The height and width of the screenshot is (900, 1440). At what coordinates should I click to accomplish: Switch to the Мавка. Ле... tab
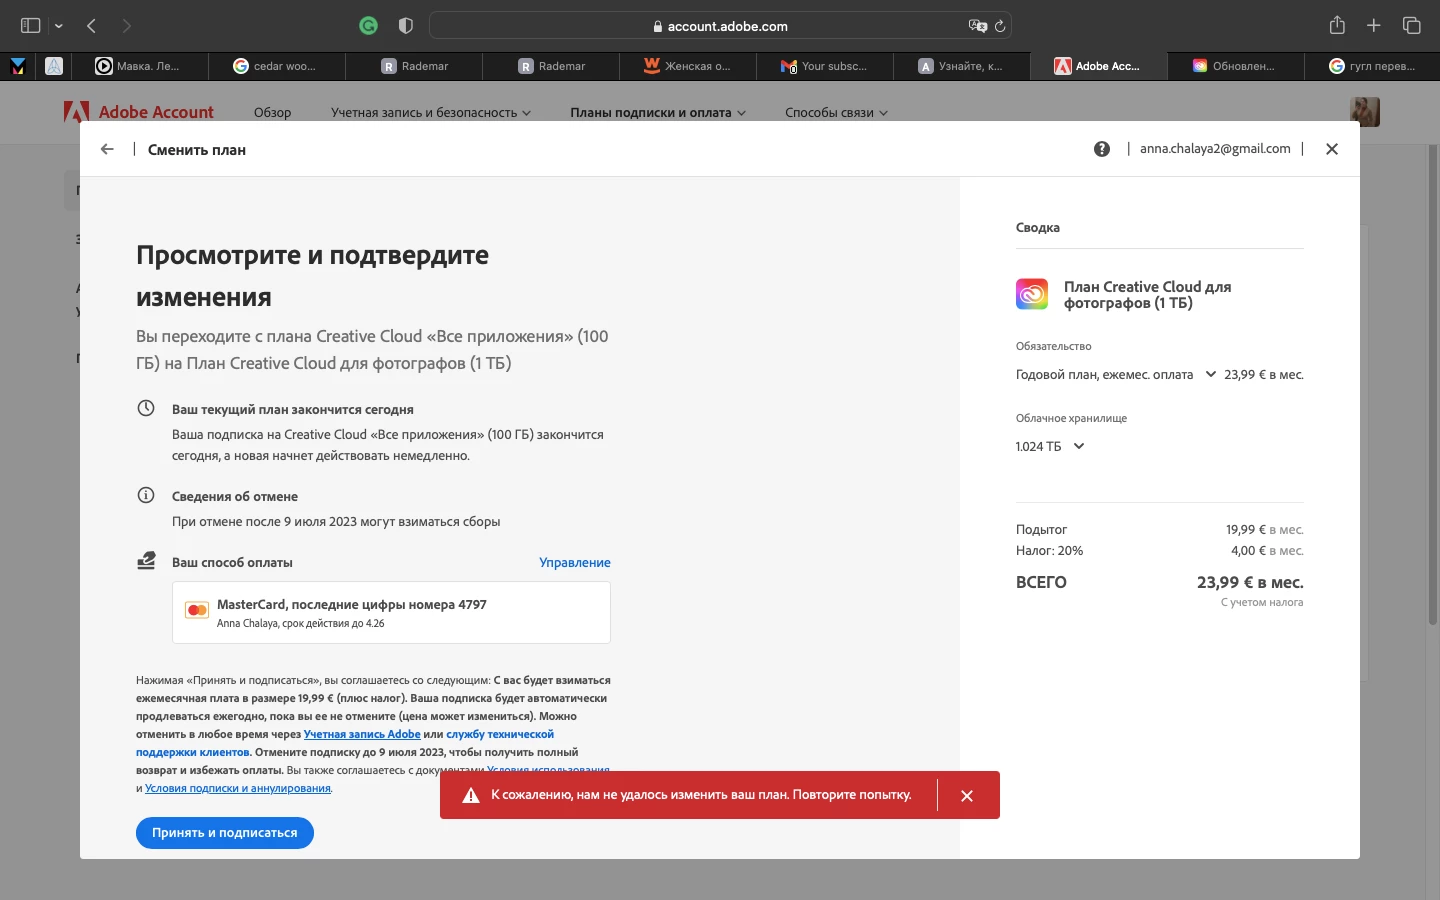(140, 66)
